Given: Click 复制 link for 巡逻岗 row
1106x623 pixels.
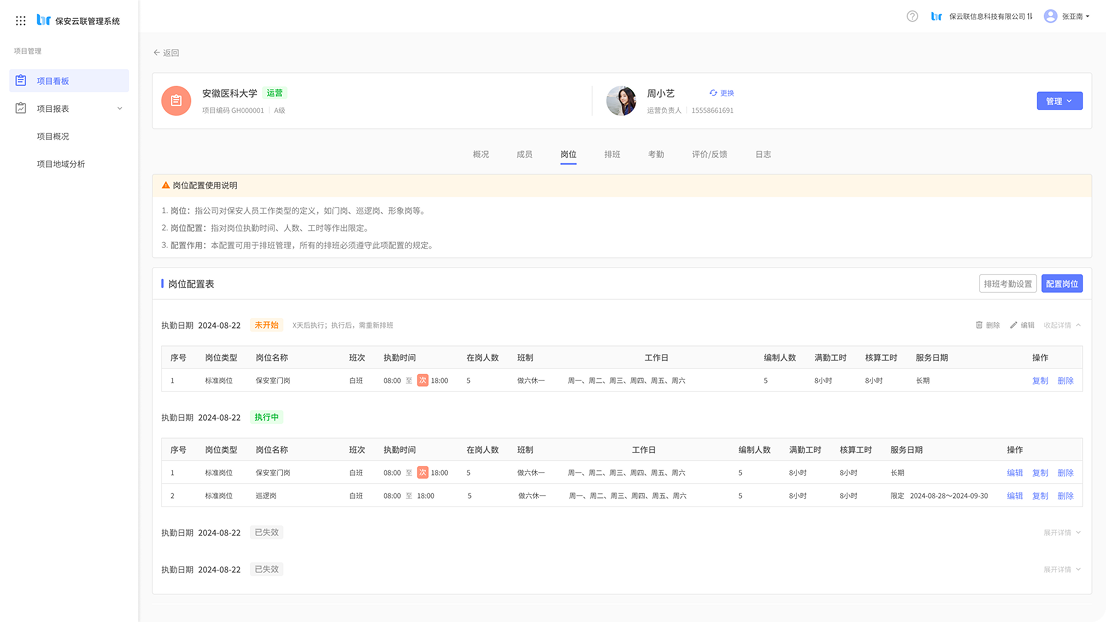Looking at the screenshot, I should click(1040, 496).
